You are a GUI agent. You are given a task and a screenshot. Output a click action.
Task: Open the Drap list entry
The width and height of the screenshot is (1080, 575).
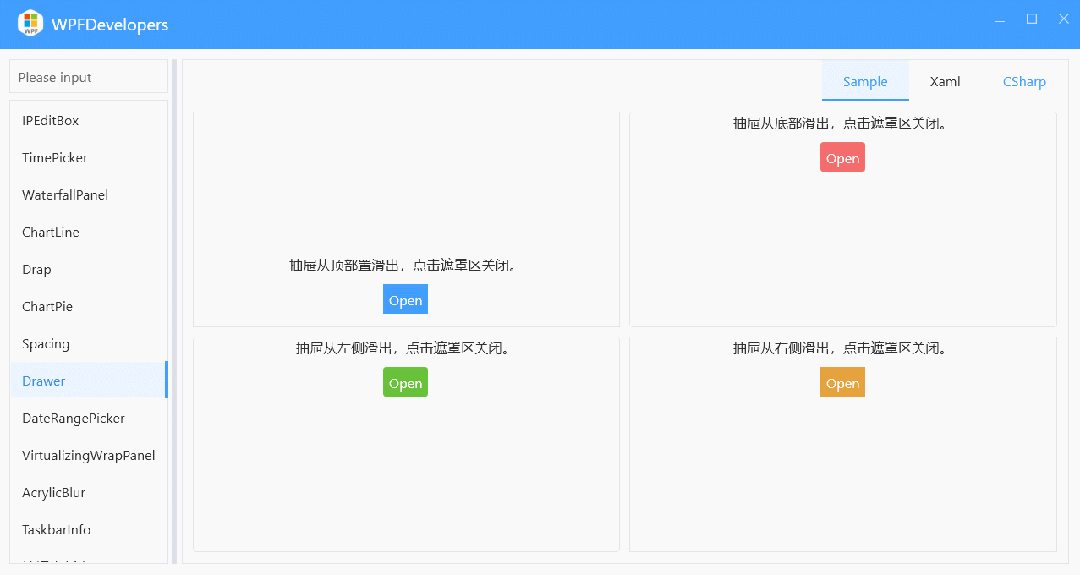[88, 269]
